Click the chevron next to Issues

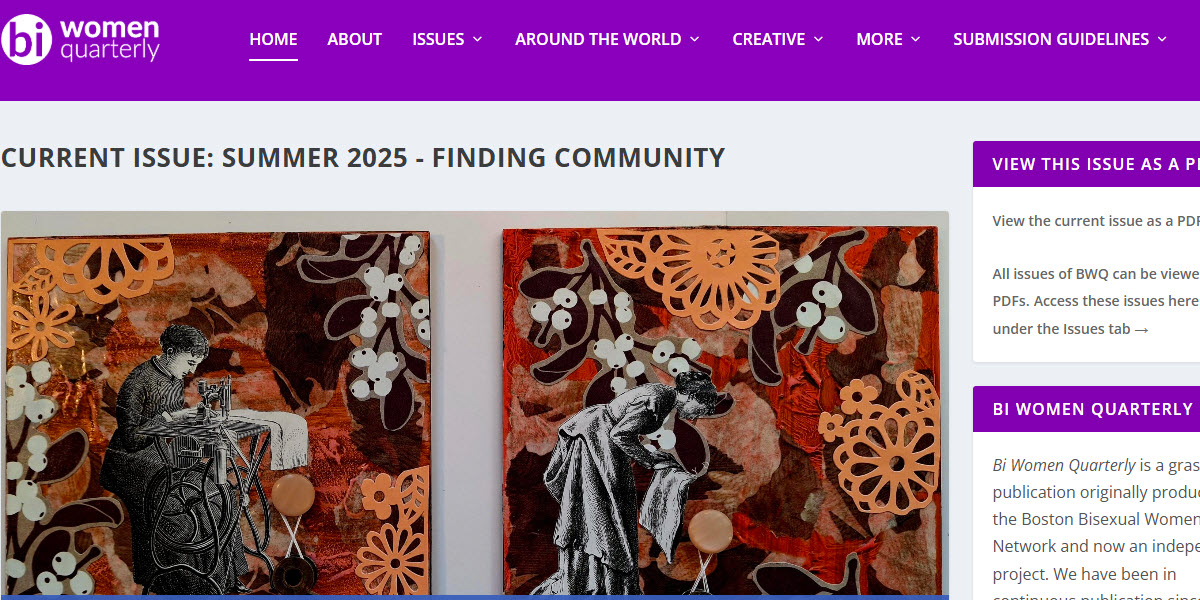pyautogui.click(x=477, y=39)
